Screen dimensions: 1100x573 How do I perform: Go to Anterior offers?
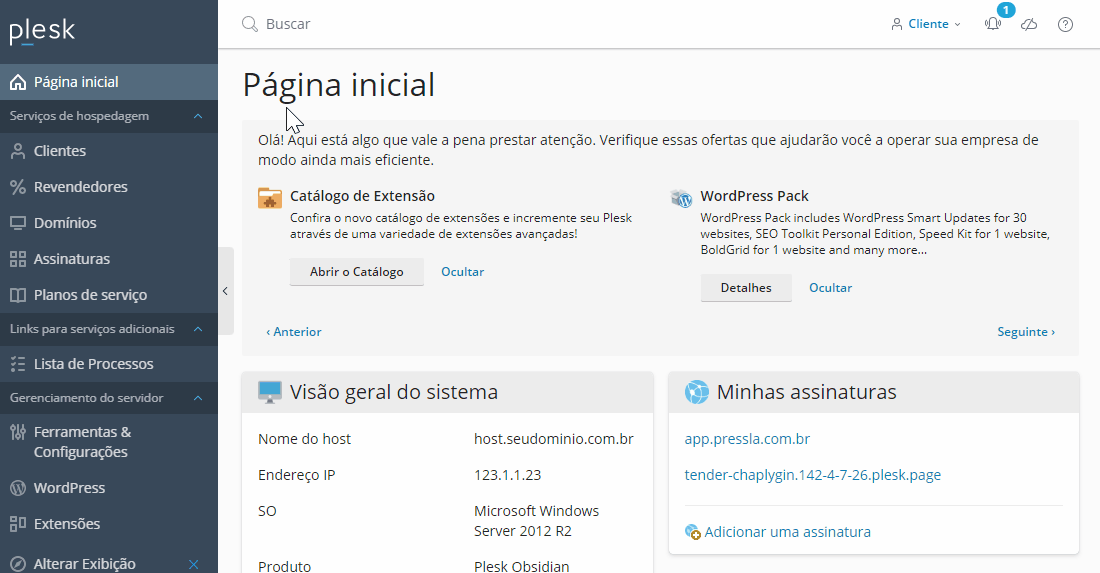coord(293,332)
